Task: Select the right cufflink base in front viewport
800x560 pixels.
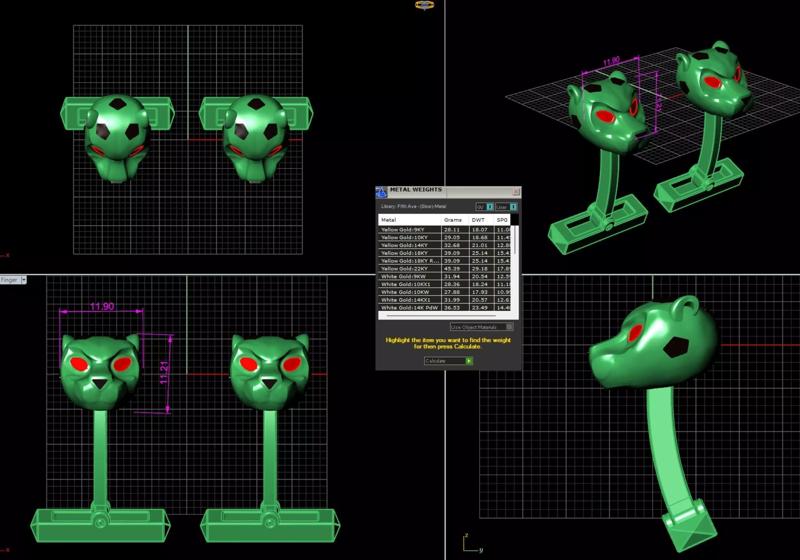Action: [x=270, y=525]
